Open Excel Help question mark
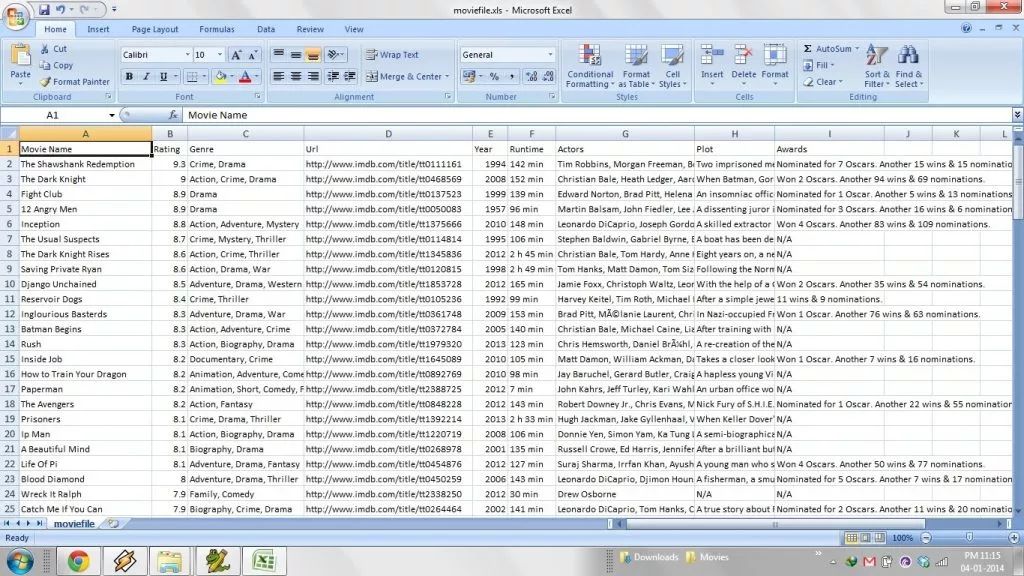The image size is (1024, 576). click(966, 28)
